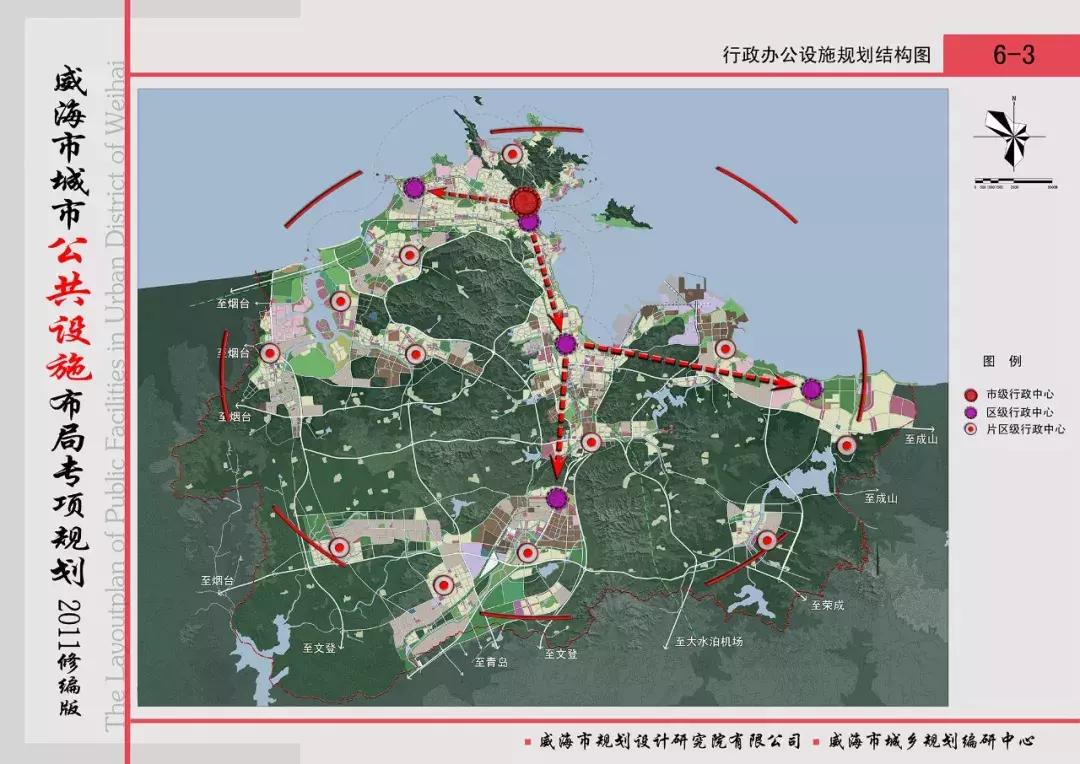The image size is (1080, 764).
Task: Select the 片区级行政中心 ringed legend marker
Action: pos(969,430)
